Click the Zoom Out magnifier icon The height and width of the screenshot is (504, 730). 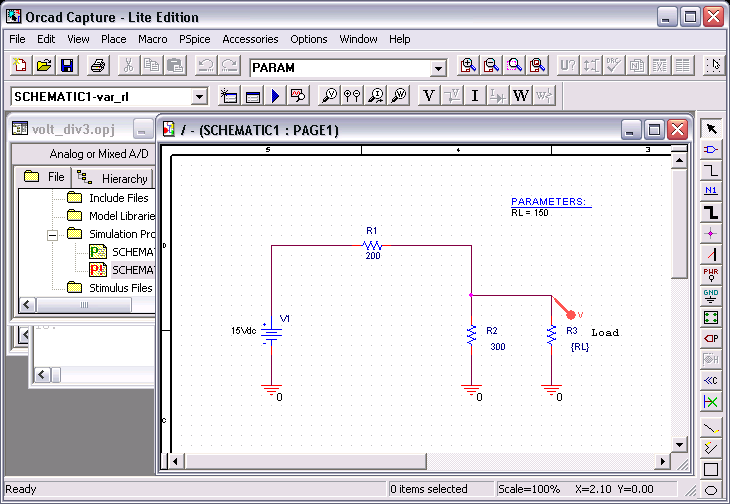[491, 66]
